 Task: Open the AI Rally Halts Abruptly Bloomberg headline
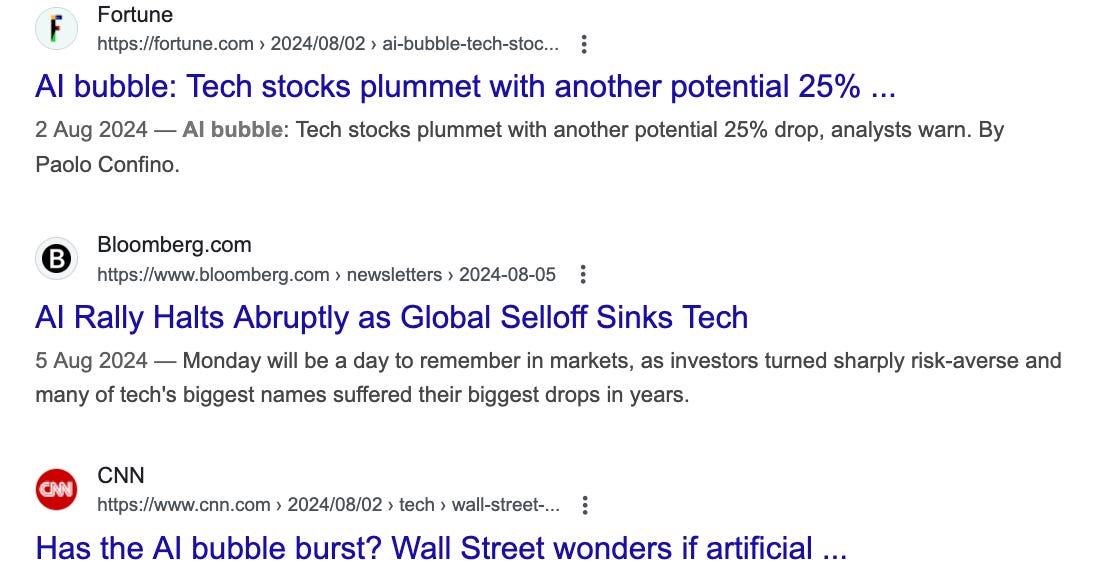391,317
